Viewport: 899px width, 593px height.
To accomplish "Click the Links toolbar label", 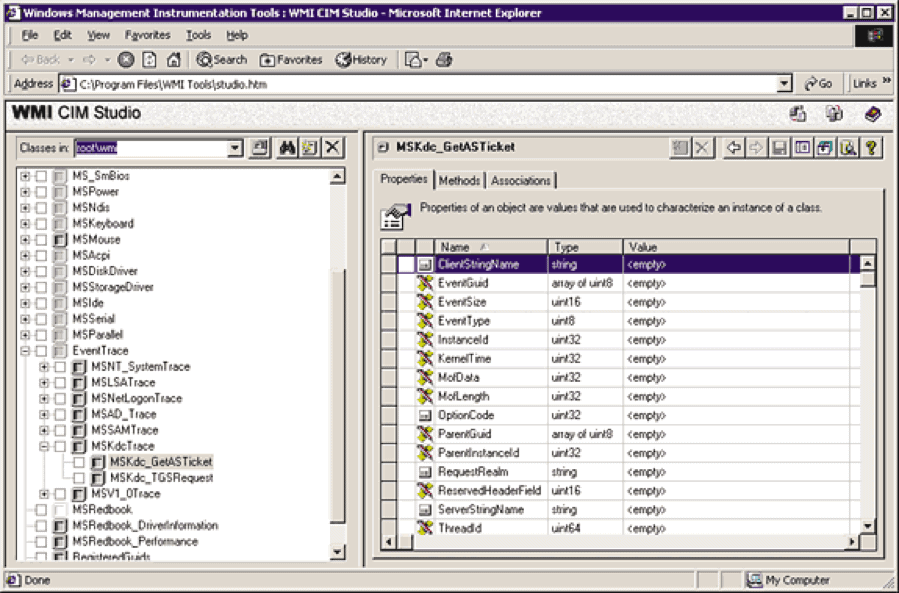I will pos(864,84).
